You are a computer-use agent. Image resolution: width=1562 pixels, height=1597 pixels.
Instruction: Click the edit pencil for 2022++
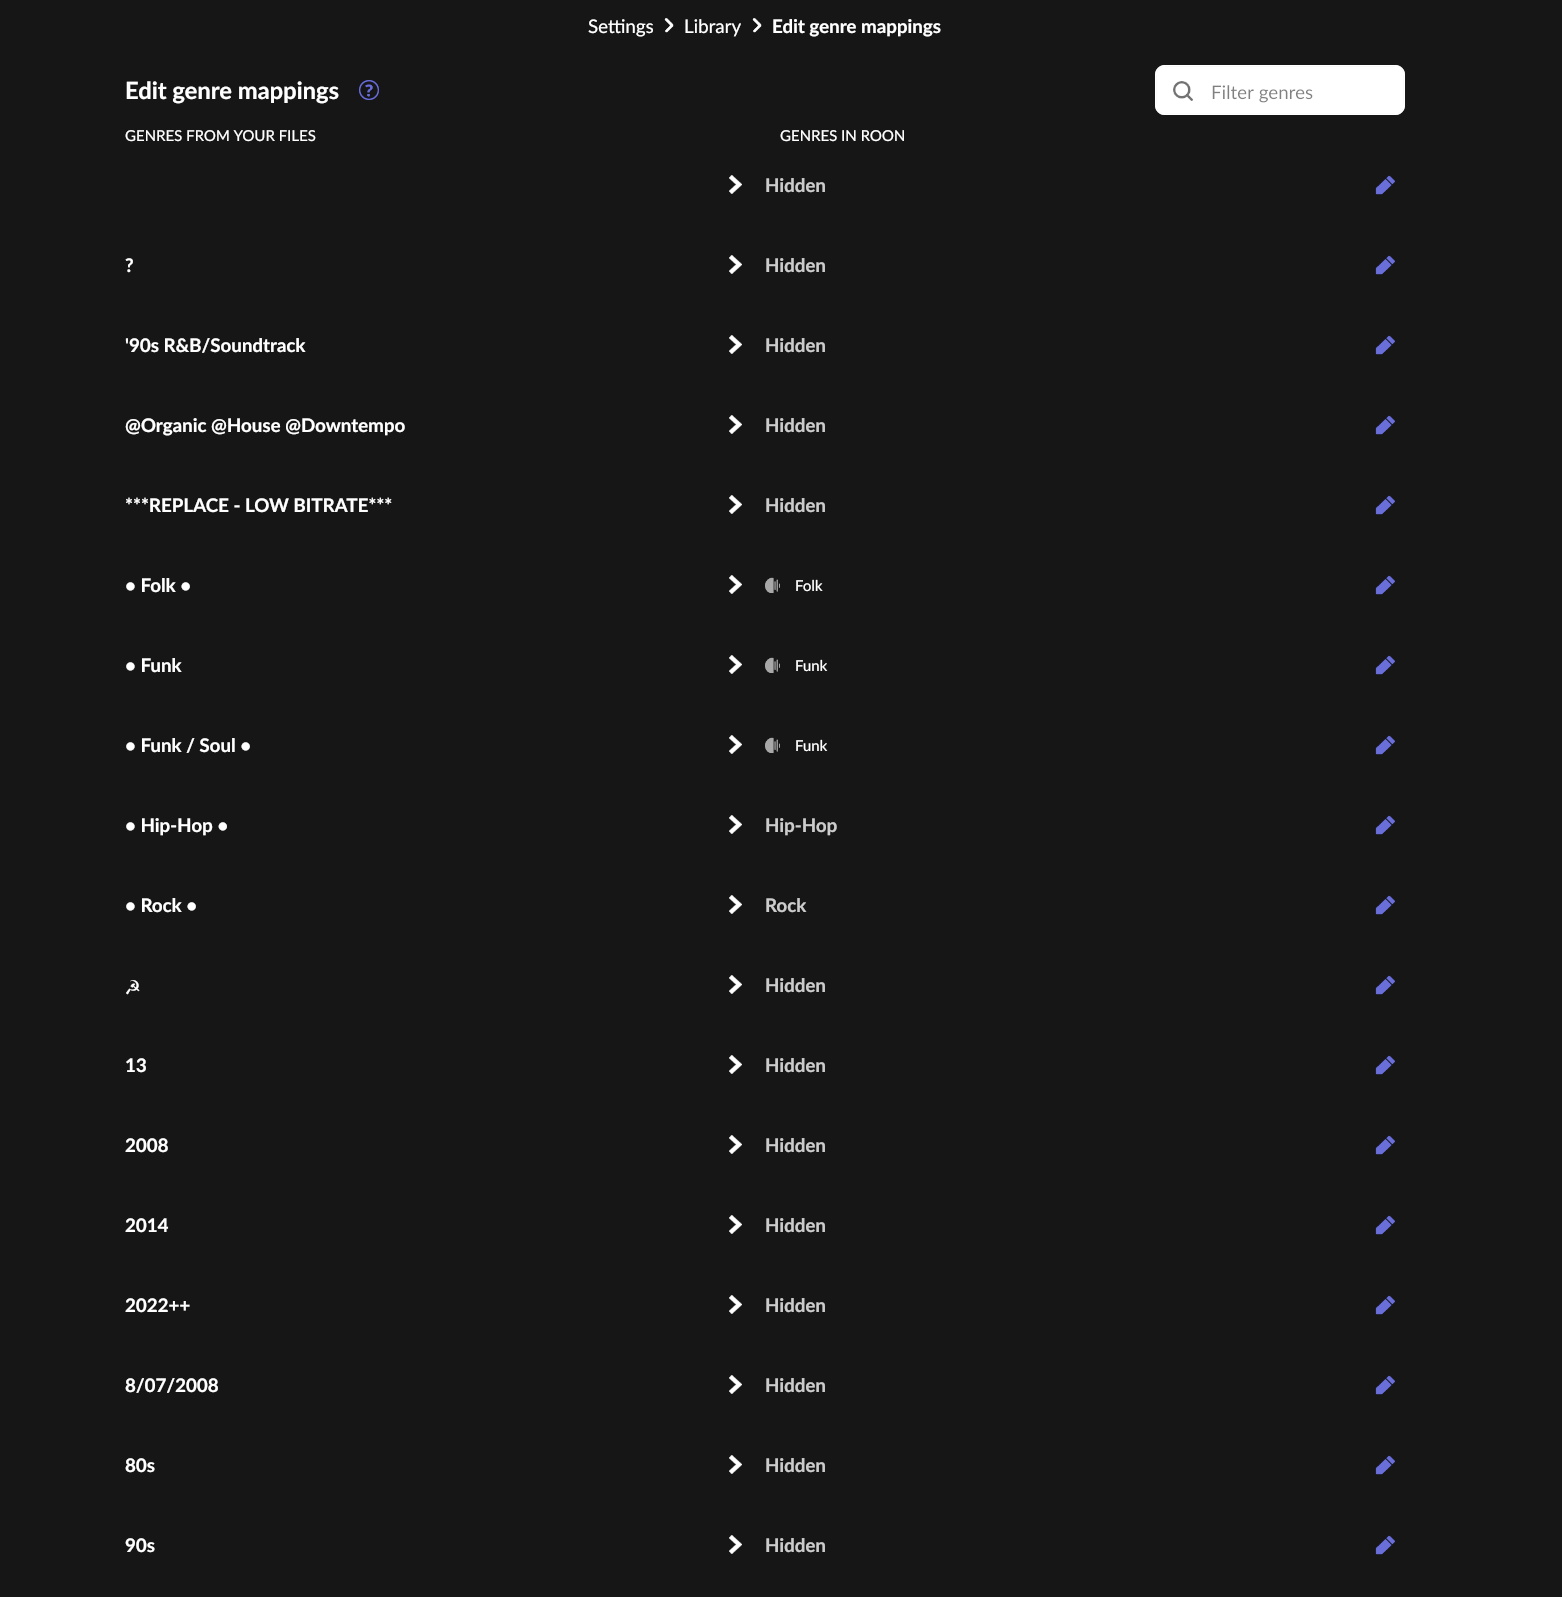point(1384,1306)
